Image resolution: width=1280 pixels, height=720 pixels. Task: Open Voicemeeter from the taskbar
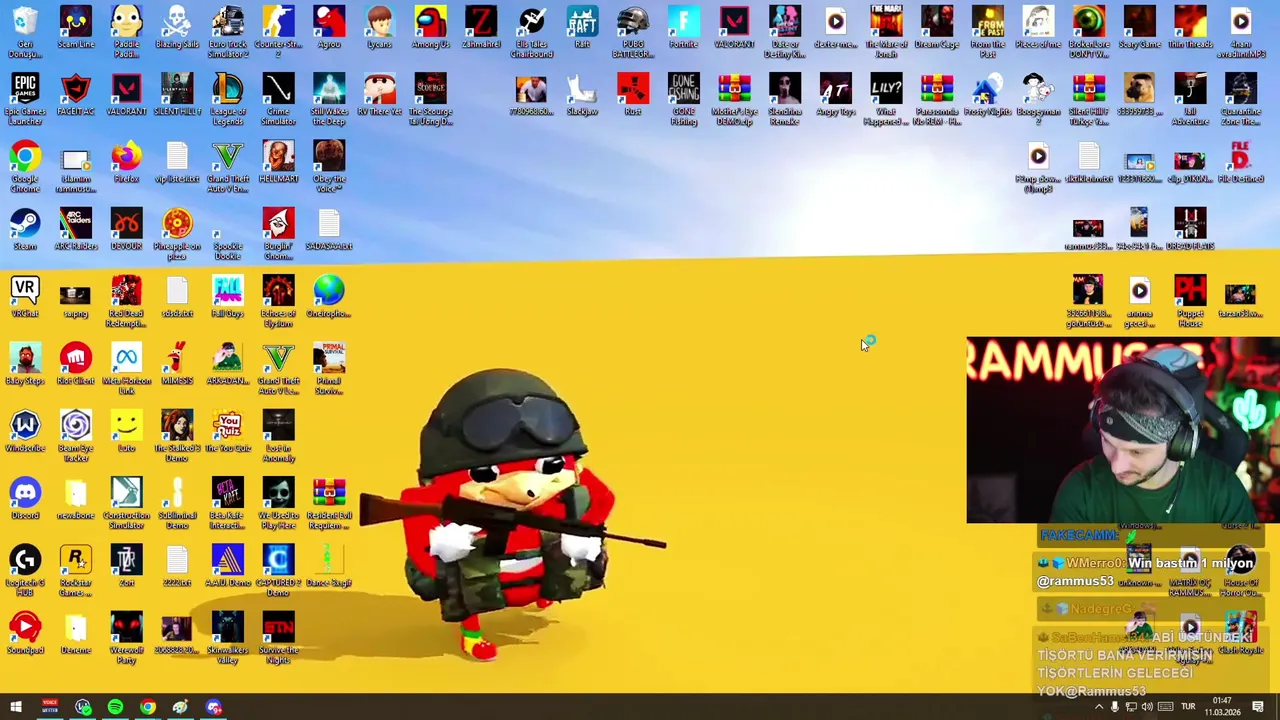click(49, 708)
